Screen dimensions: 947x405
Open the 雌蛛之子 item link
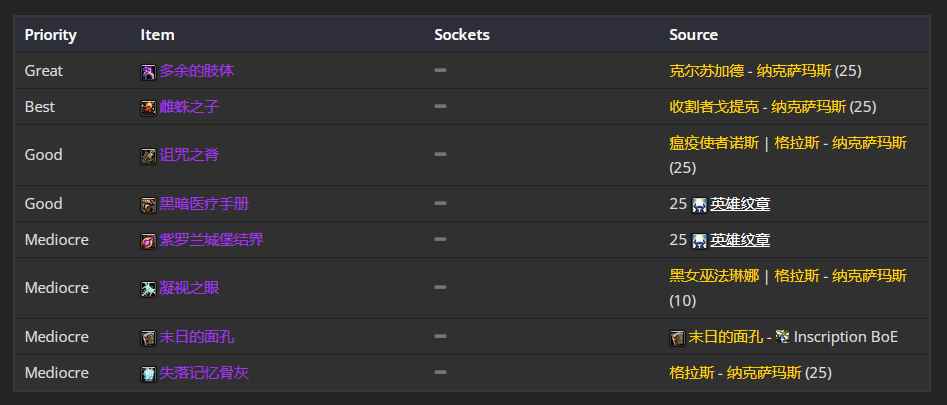[x=189, y=107]
